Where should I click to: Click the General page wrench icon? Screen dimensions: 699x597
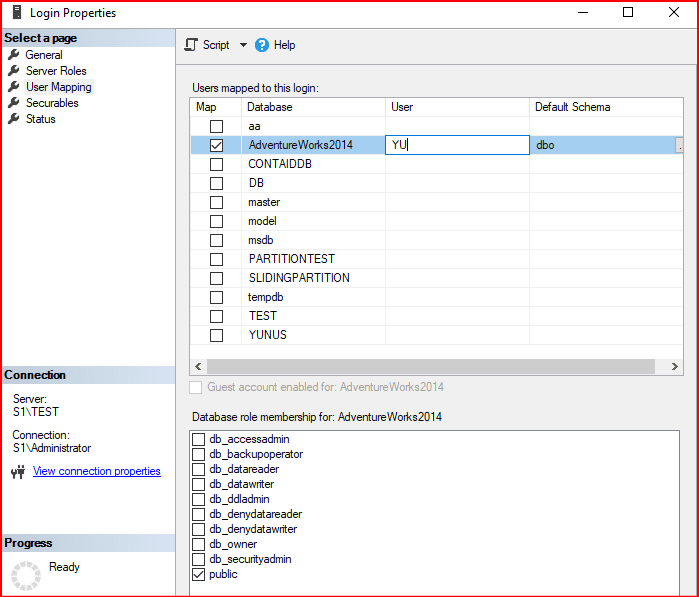pyautogui.click(x=14, y=55)
